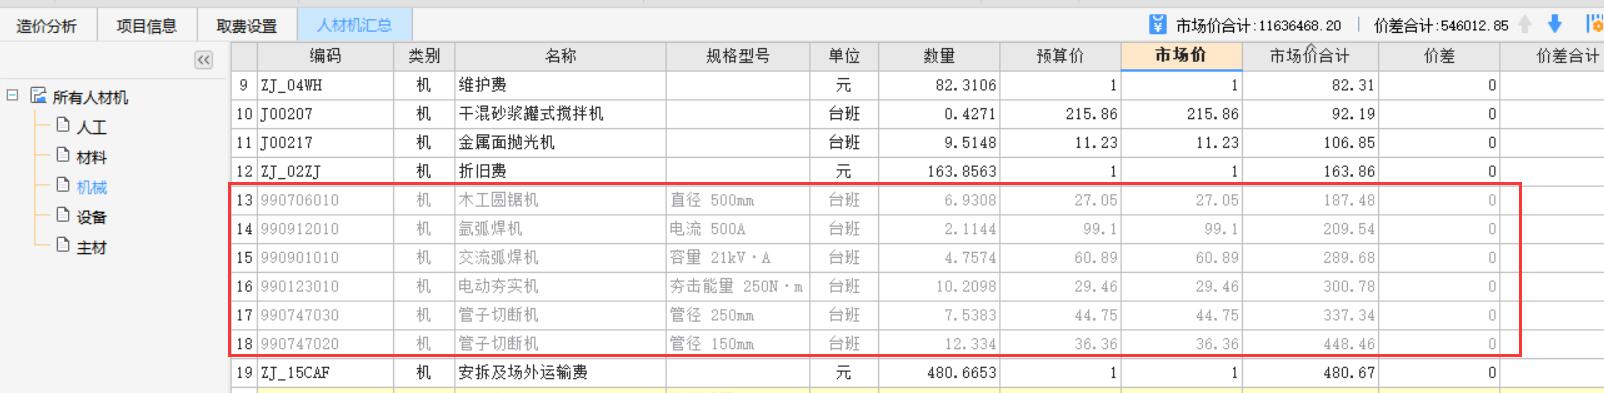Switch to the 取费设置 tab
The width and height of the screenshot is (1604, 393).
tap(246, 26)
